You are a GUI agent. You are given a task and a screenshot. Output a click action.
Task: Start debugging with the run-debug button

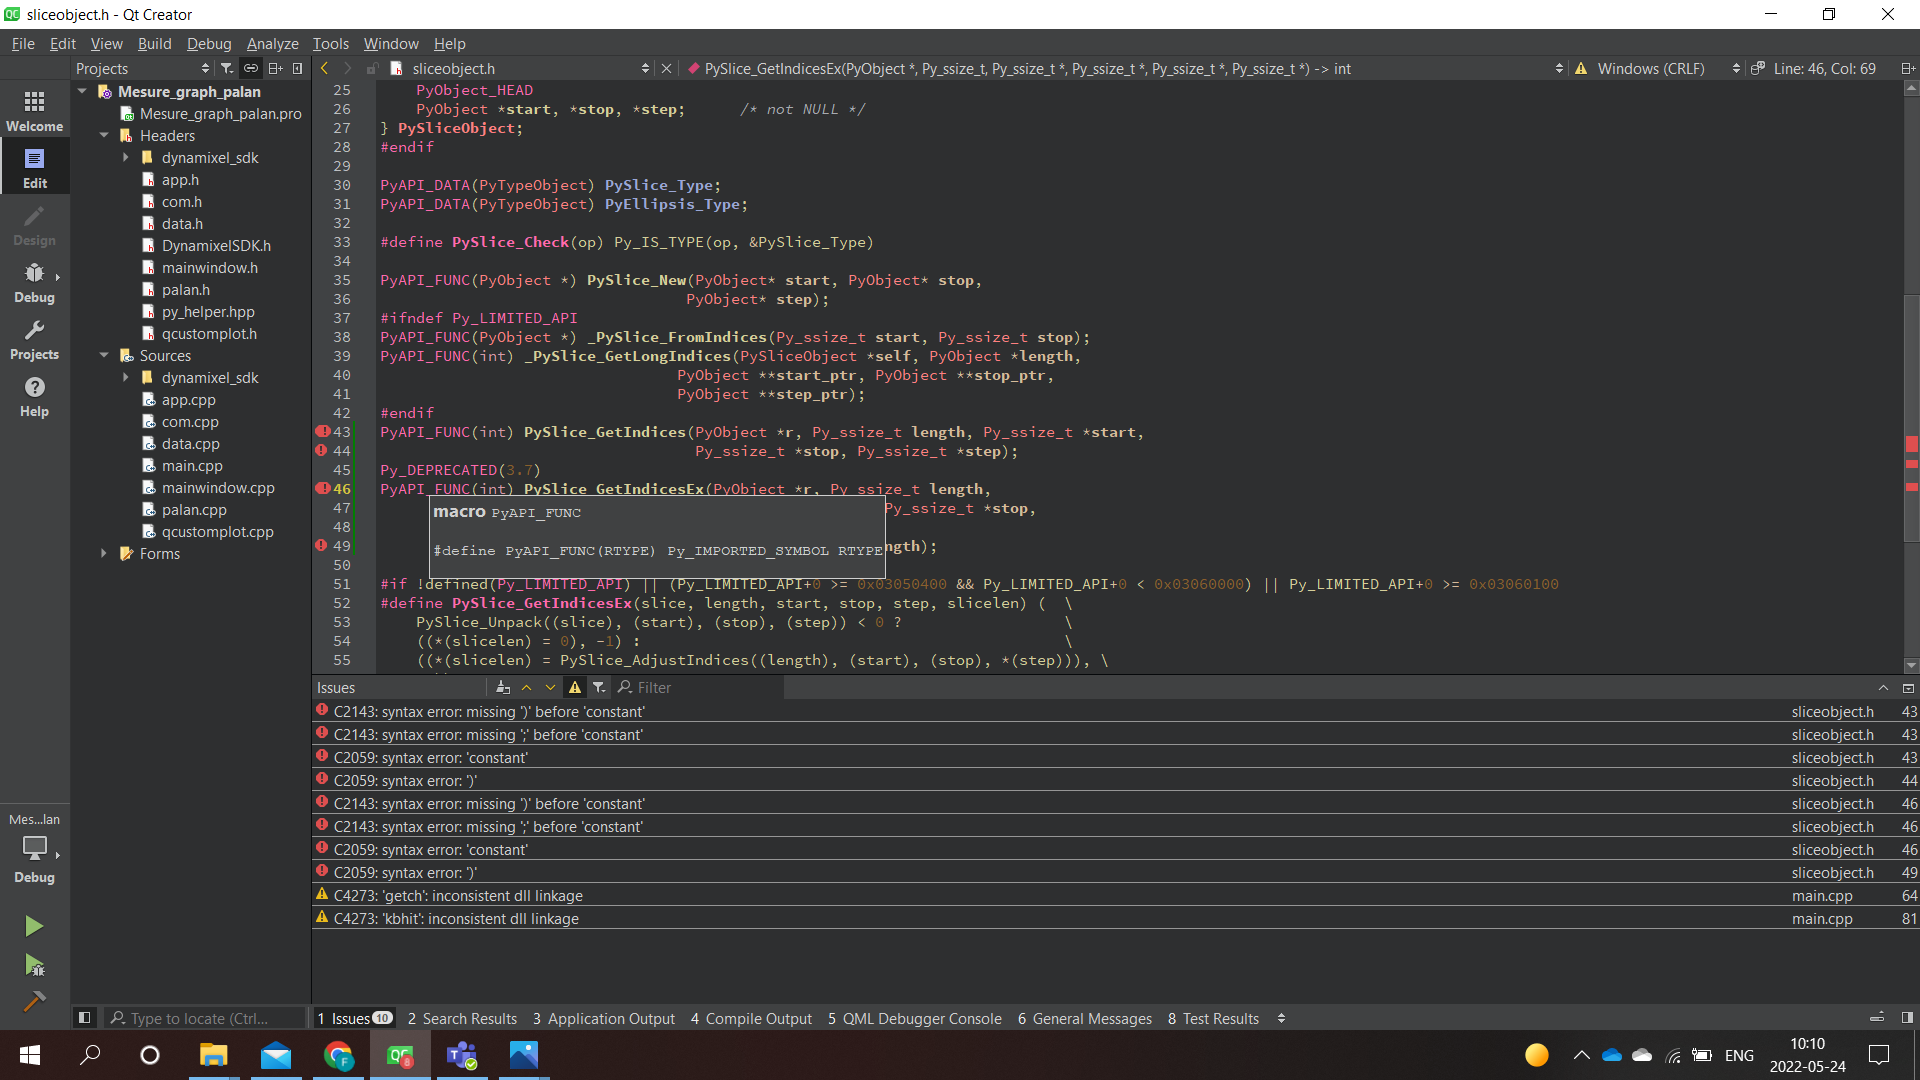(34, 965)
